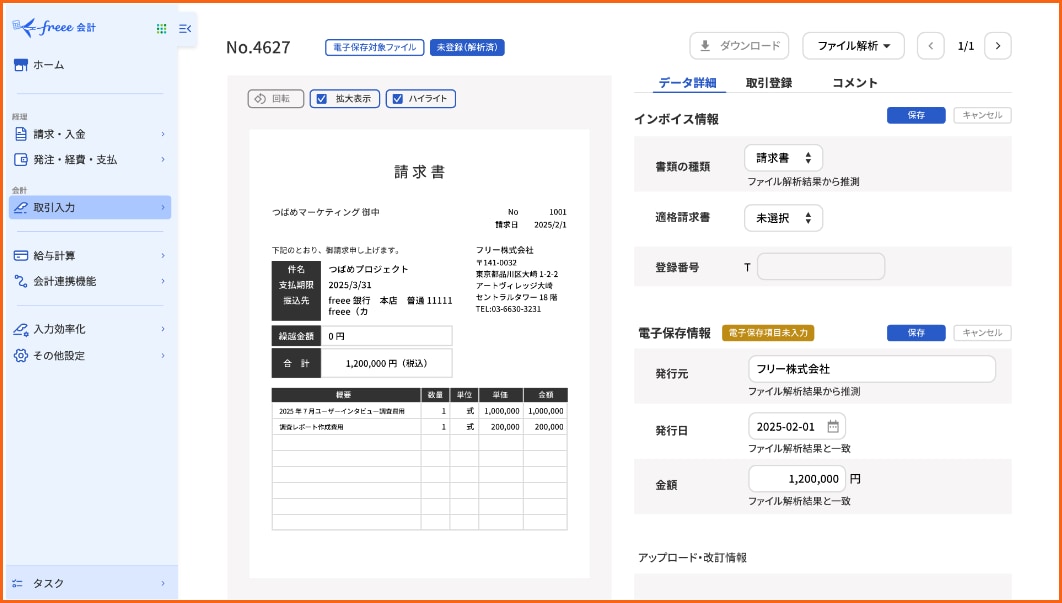Cancel 電子保存情報 edits with キャンセル

tap(981, 333)
